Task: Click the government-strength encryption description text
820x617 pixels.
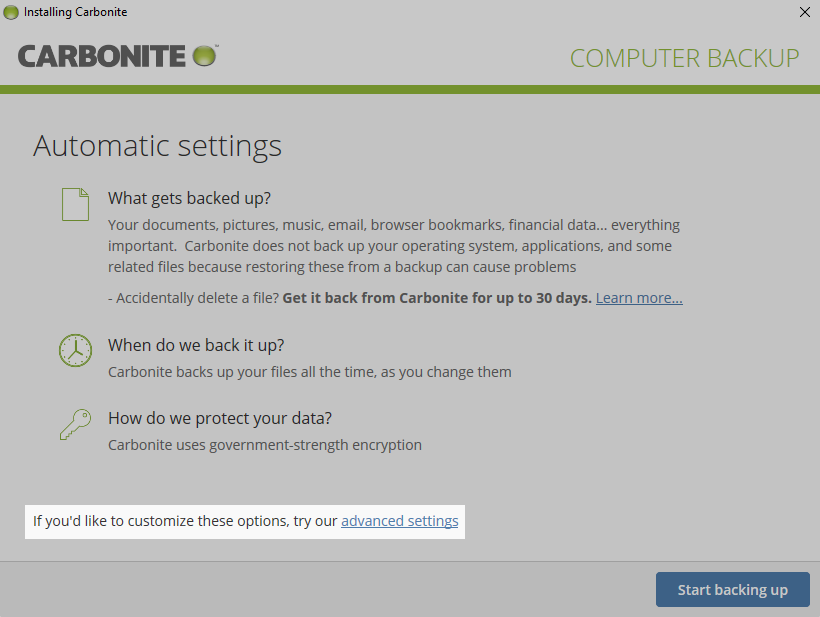Action: pos(264,445)
